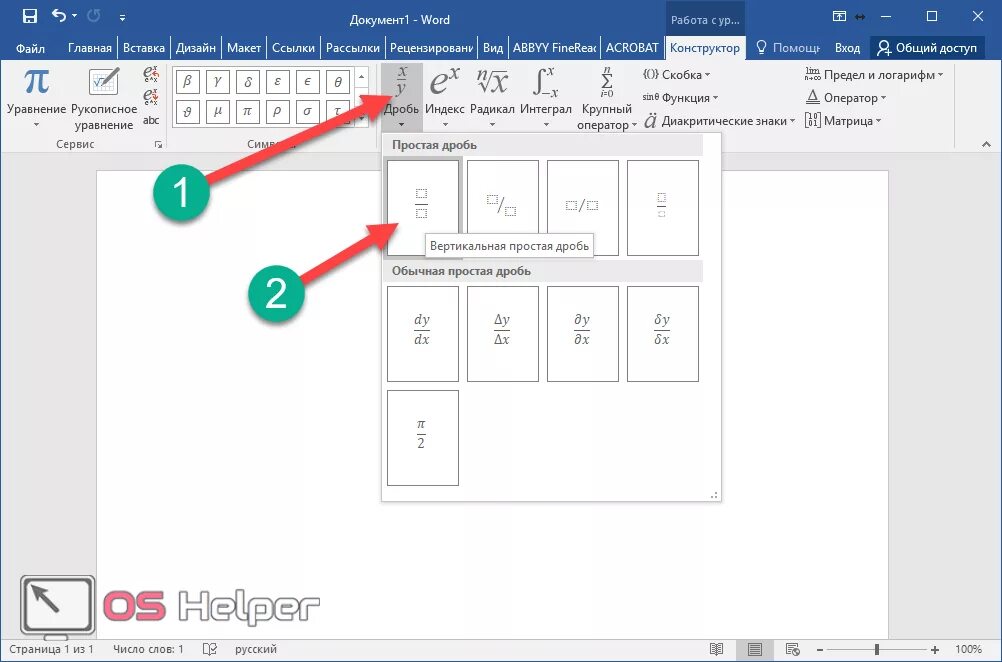The height and width of the screenshot is (662, 1002).
Task: Expand the Диакритические знаки menu
Action: tap(719, 121)
